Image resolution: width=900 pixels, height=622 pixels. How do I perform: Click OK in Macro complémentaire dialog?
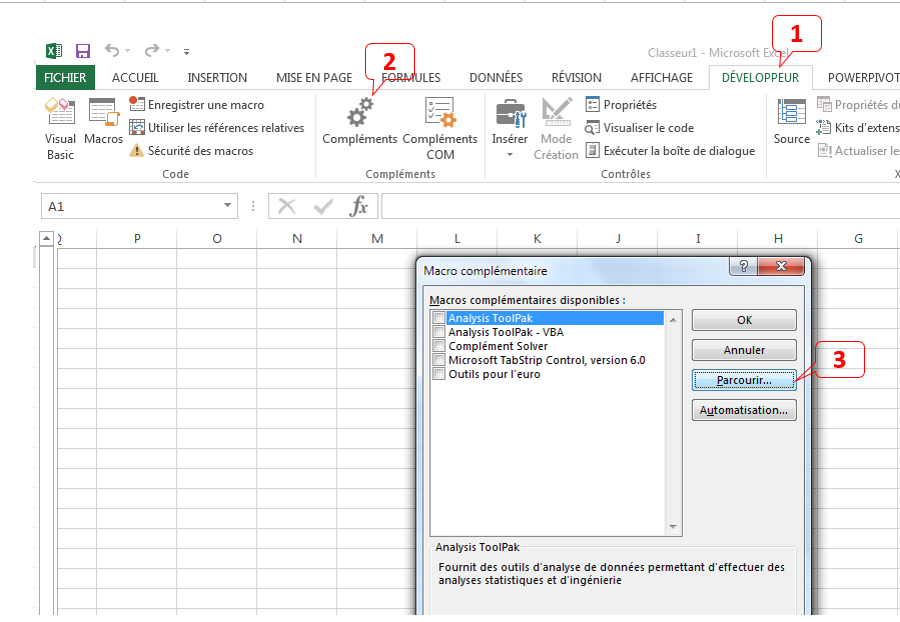pos(744,320)
